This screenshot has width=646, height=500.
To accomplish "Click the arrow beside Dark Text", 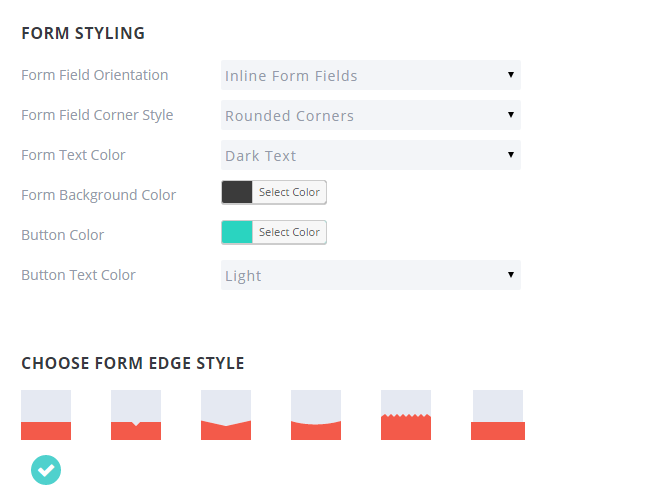I will point(511,154).
